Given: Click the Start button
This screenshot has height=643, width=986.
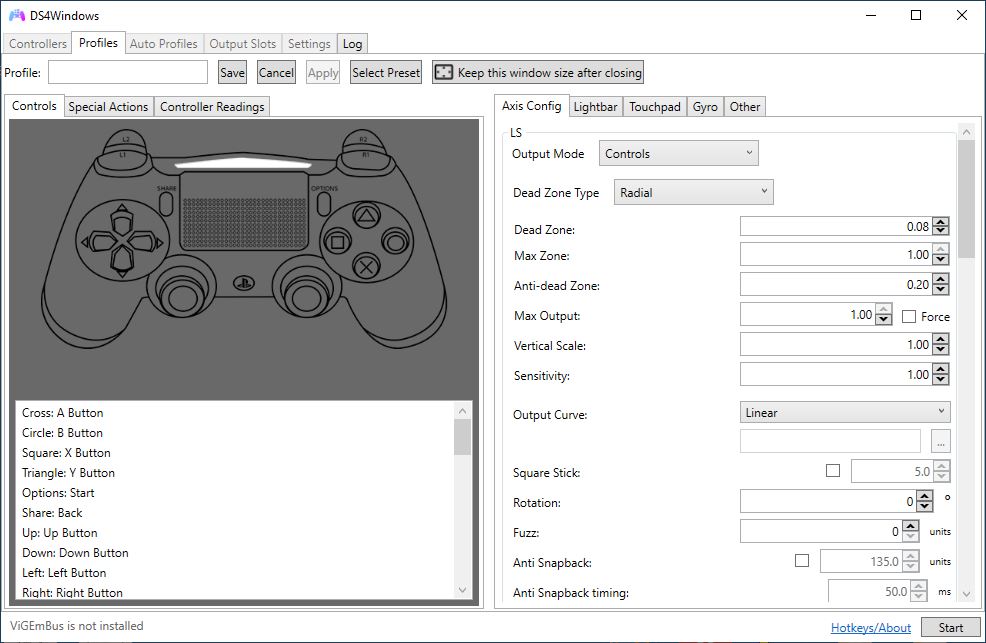Looking at the screenshot, I should (x=950, y=627).
